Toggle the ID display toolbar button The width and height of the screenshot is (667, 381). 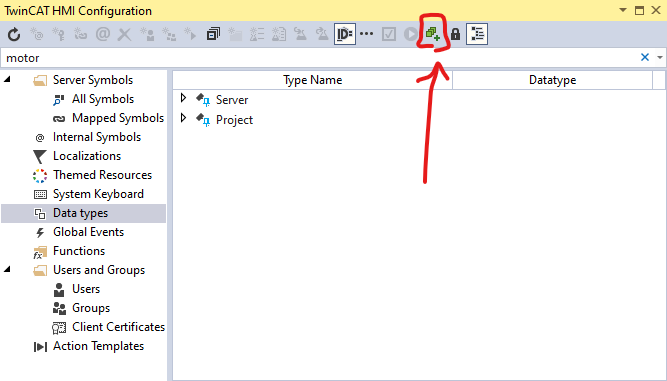click(345, 34)
